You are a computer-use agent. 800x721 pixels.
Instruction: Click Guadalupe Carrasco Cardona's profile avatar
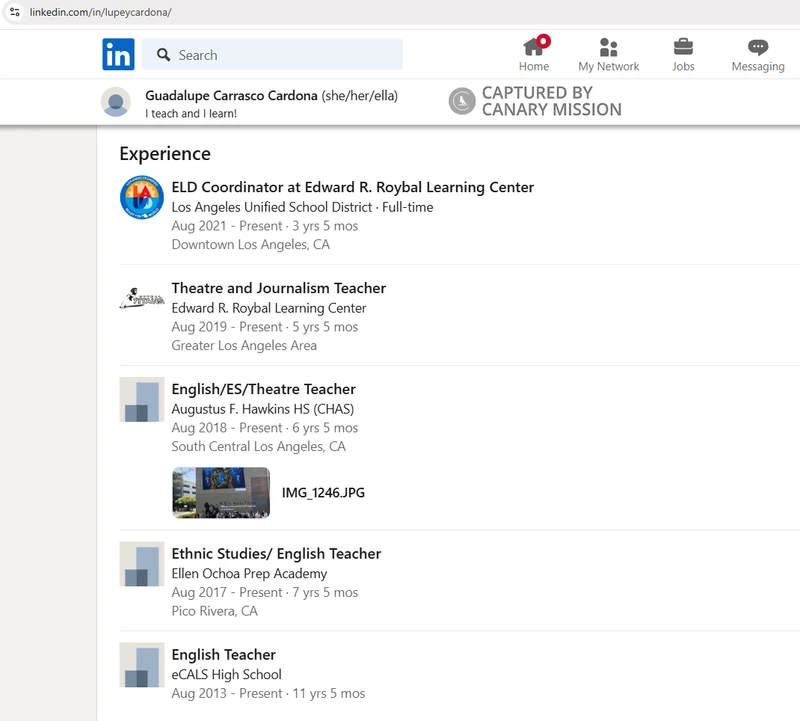click(116, 102)
